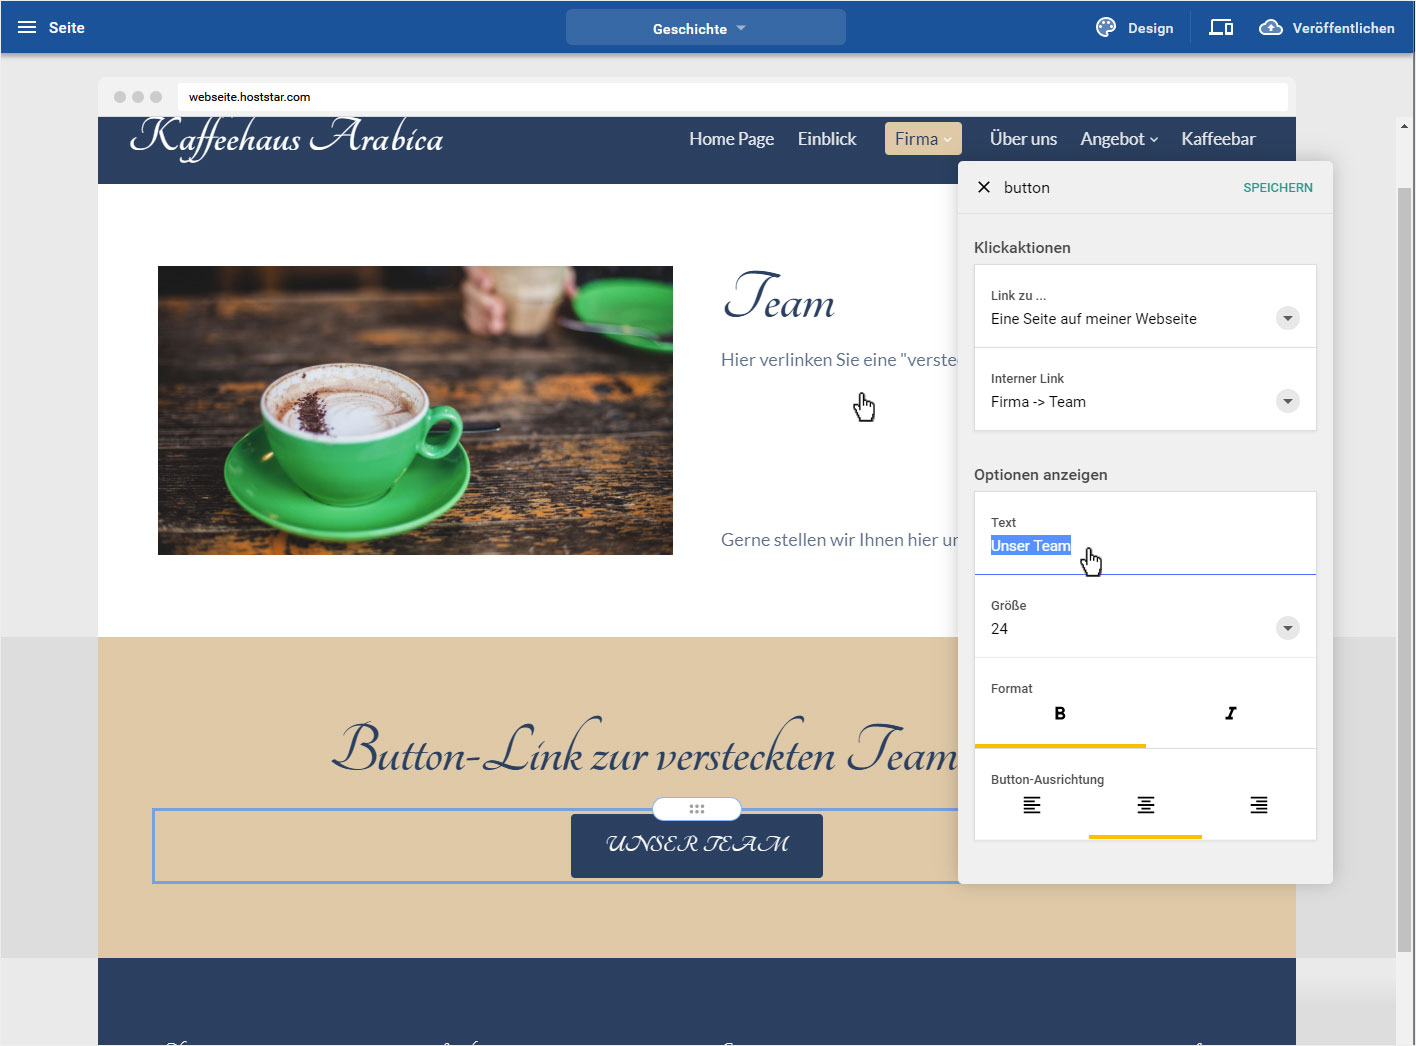Click the 'Hier verlinken Sie eine' paragraph
1416x1046 pixels.
point(839,360)
